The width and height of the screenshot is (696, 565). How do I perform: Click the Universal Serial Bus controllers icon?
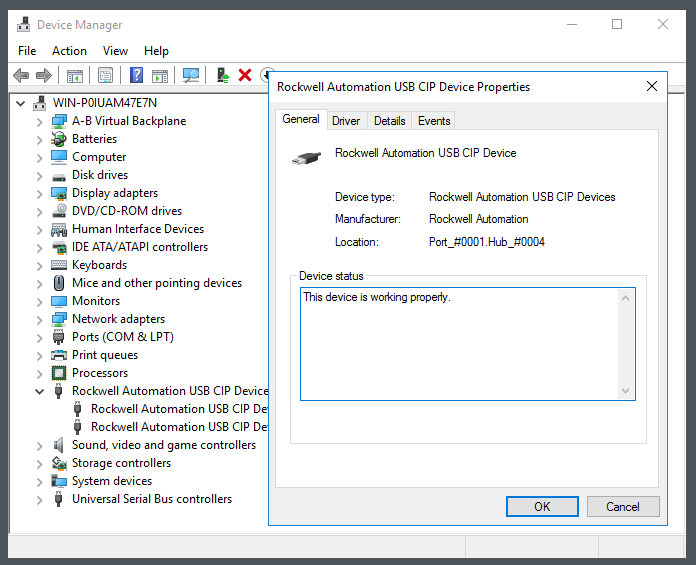pyautogui.click(x=58, y=499)
